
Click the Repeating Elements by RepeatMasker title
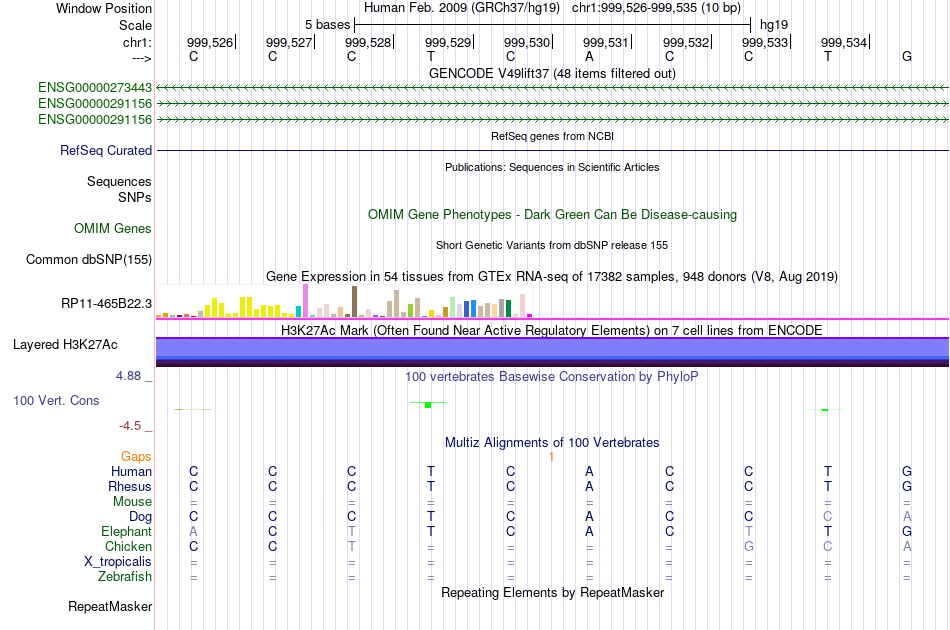point(552,592)
